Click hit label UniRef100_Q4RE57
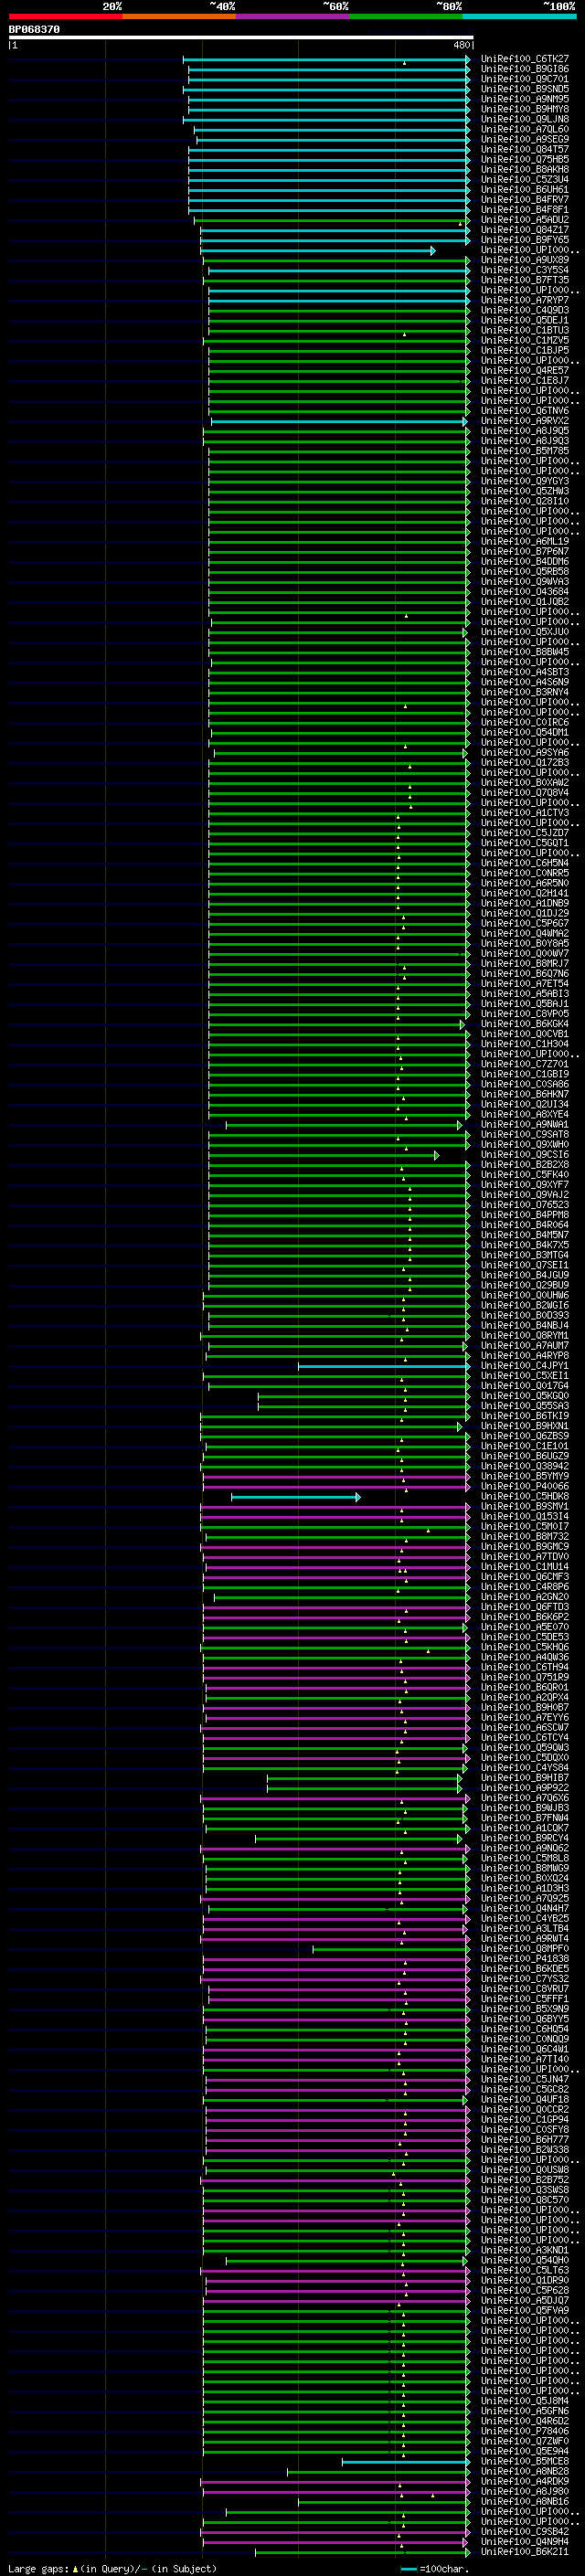 [525, 371]
